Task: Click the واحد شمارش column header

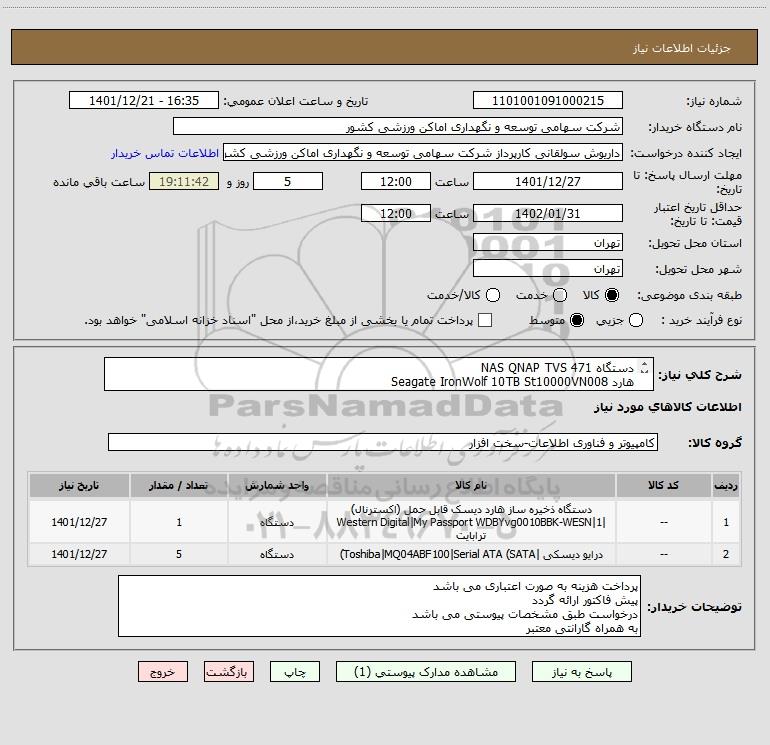Action: tap(277, 486)
